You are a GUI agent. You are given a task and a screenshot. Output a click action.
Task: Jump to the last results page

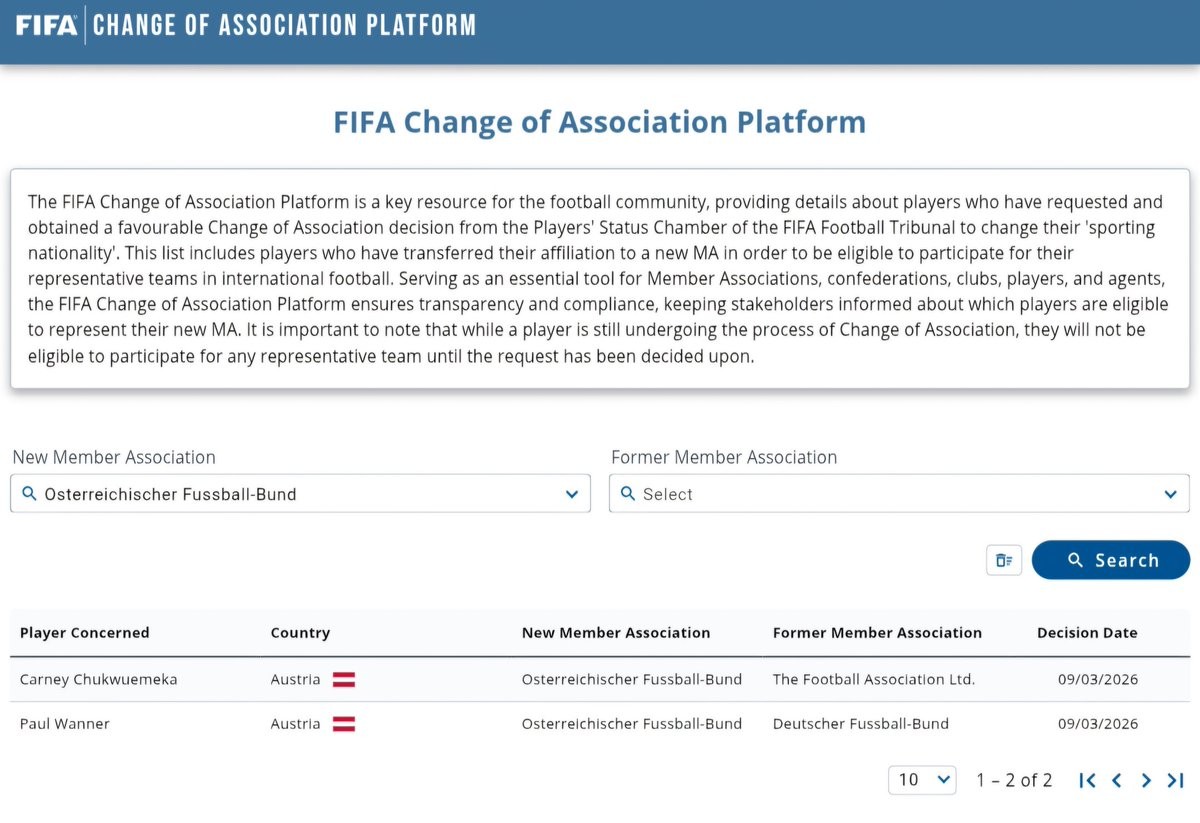pos(1176,780)
